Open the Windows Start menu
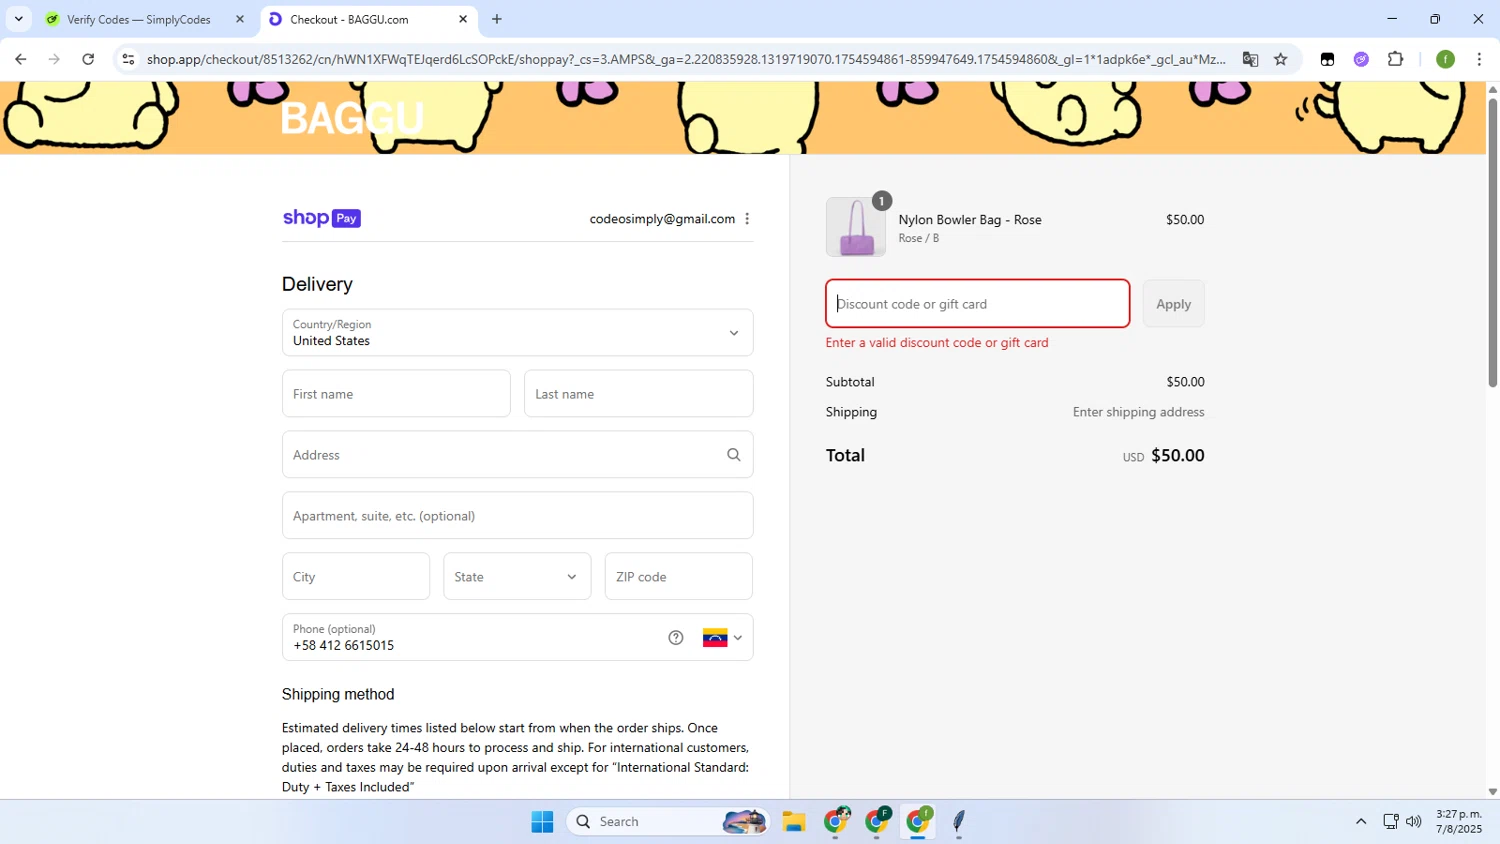The image size is (1500, 844). (542, 822)
